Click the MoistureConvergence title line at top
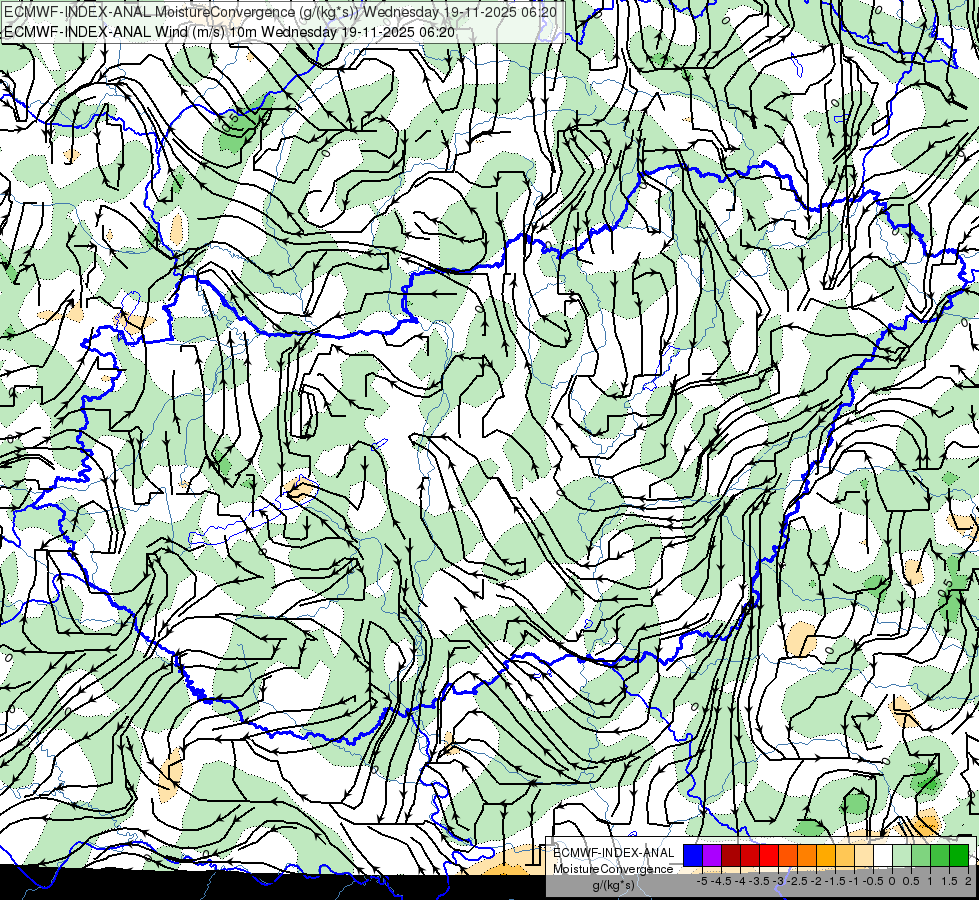 [280, 12]
